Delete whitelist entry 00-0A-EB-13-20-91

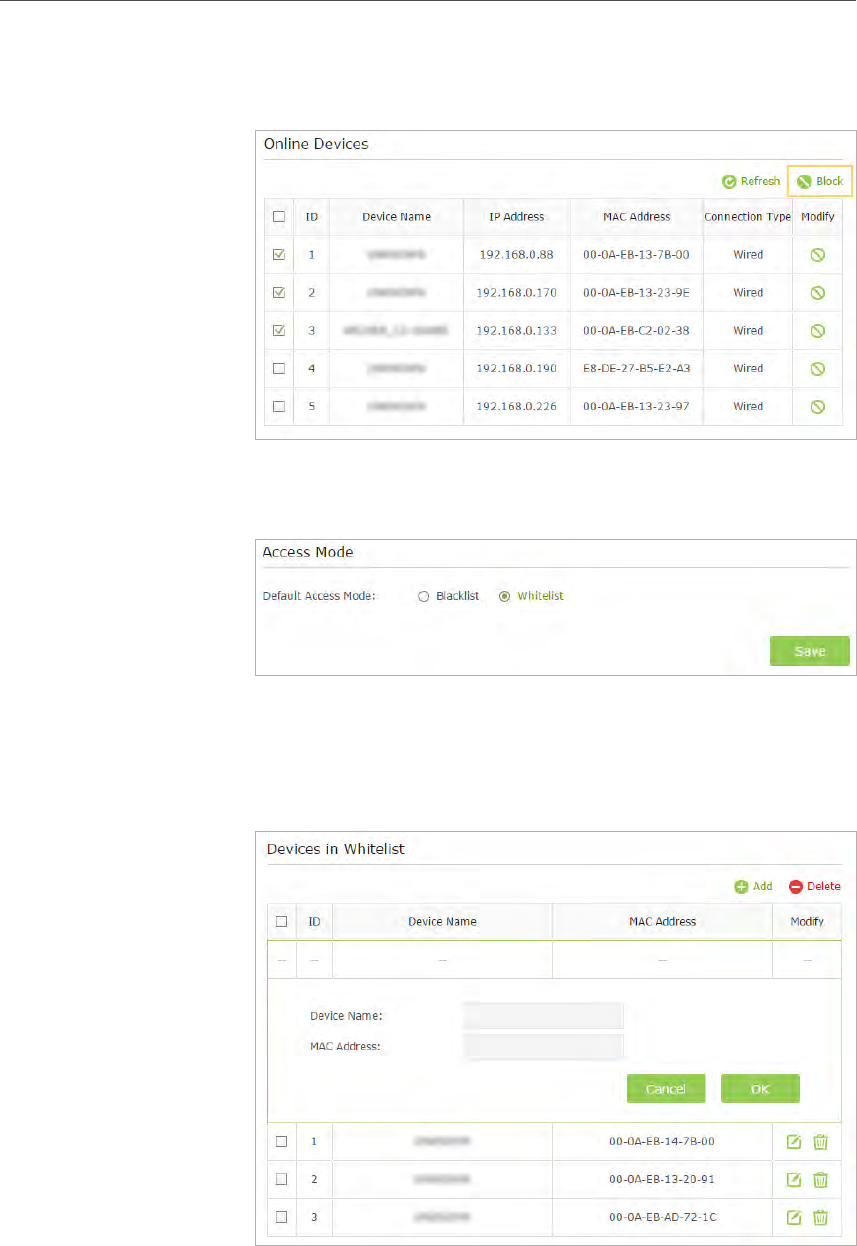pyautogui.click(x=820, y=1179)
